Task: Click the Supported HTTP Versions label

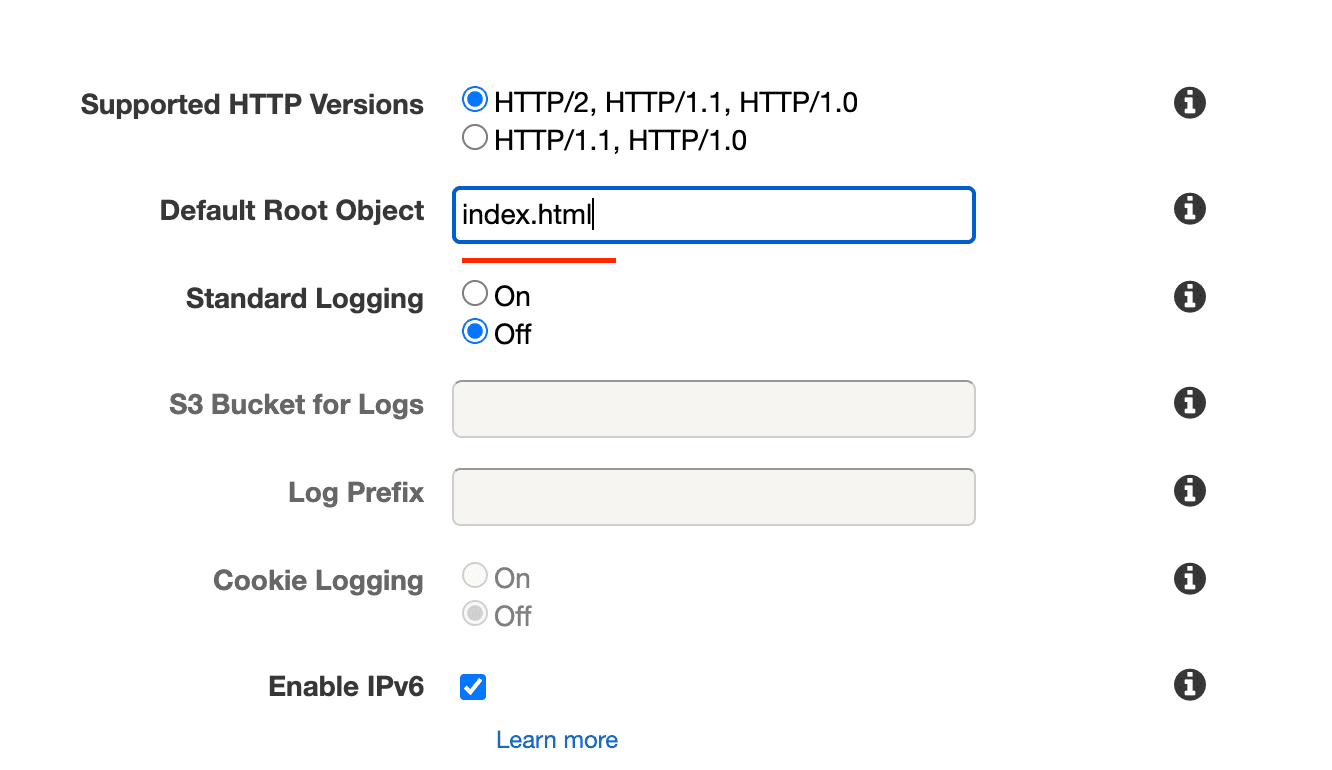Action: click(252, 104)
